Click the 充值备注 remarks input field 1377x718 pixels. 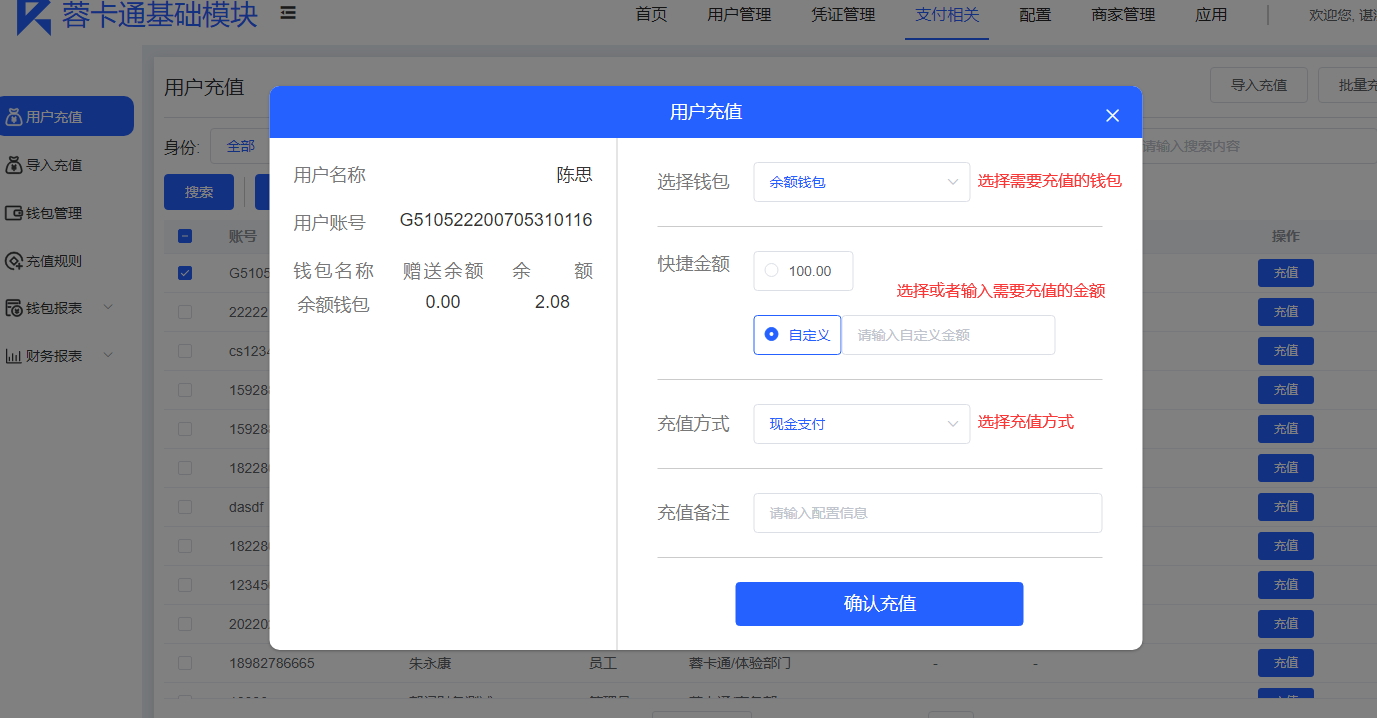[927, 513]
